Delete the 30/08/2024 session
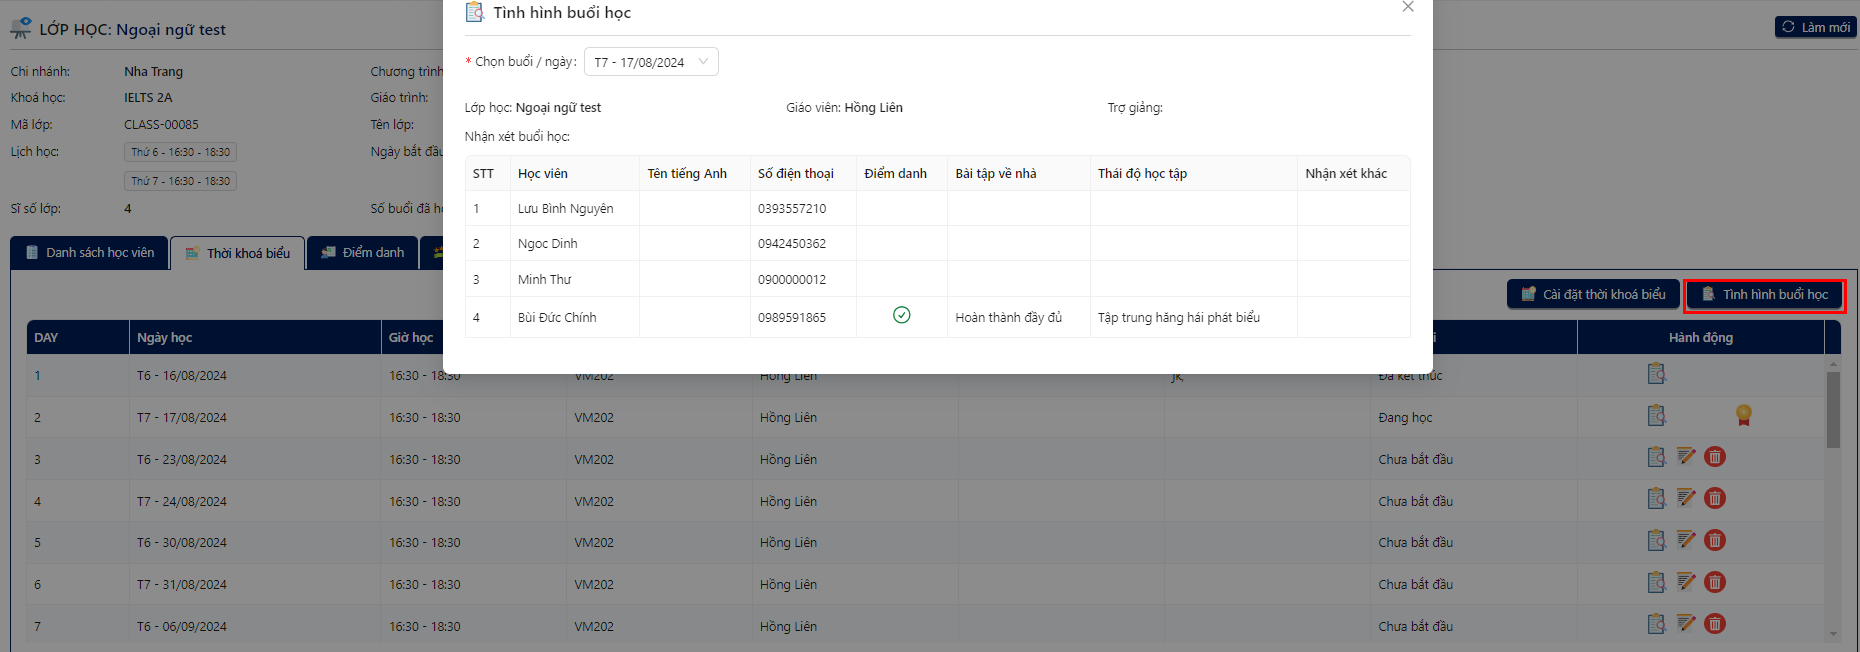Screen dimensions: 1860x652 coord(1715,540)
